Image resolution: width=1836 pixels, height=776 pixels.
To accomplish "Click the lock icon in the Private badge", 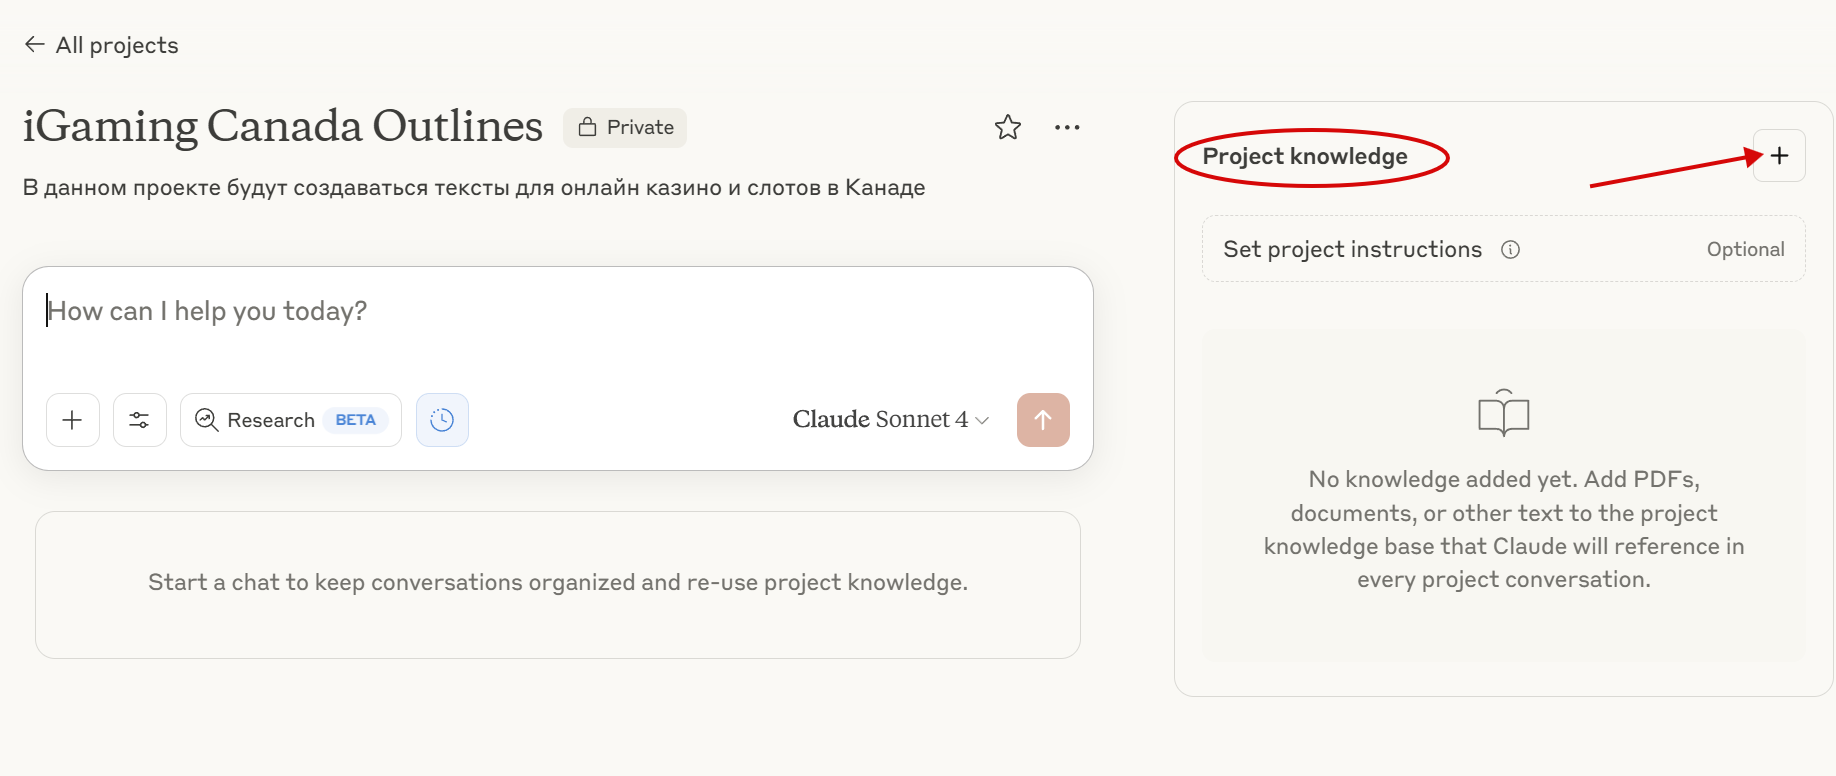I will tap(588, 127).
